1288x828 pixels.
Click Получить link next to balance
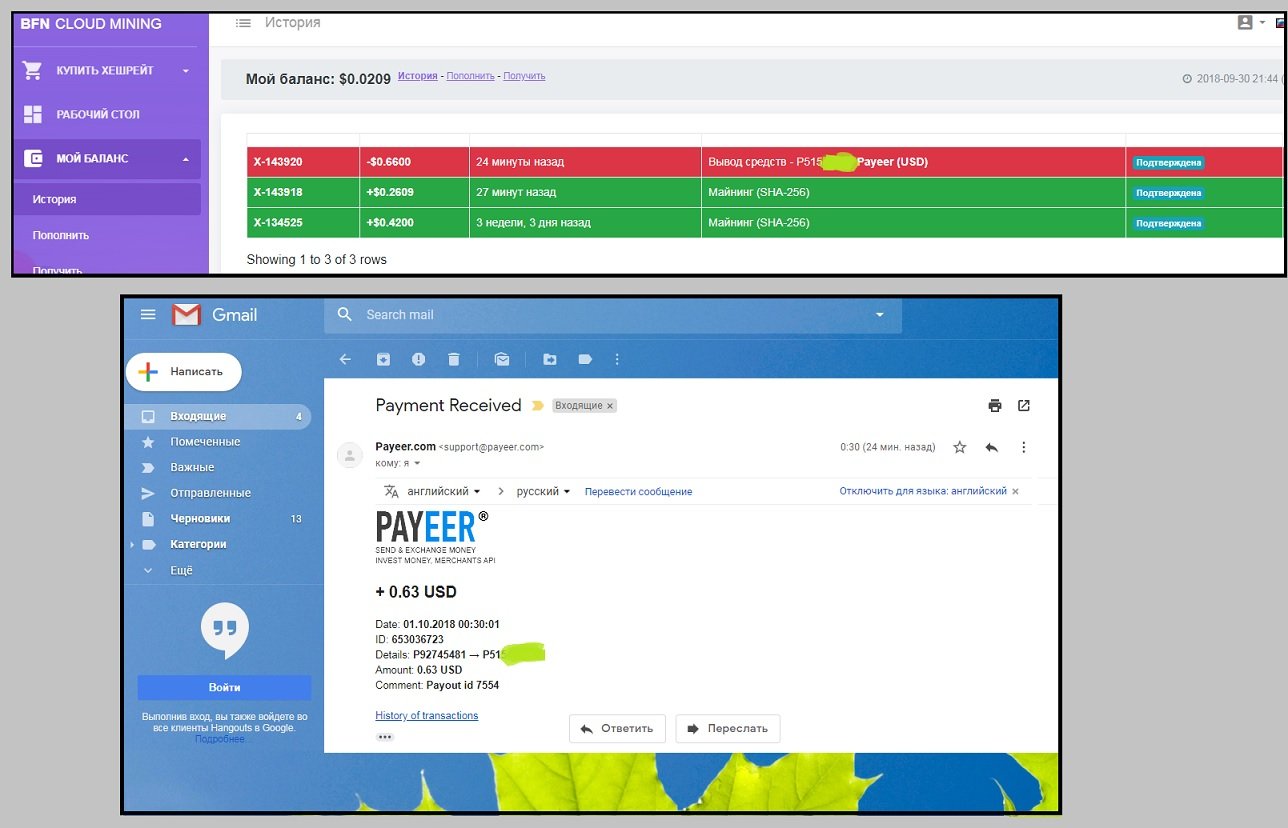[x=524, y=76]
